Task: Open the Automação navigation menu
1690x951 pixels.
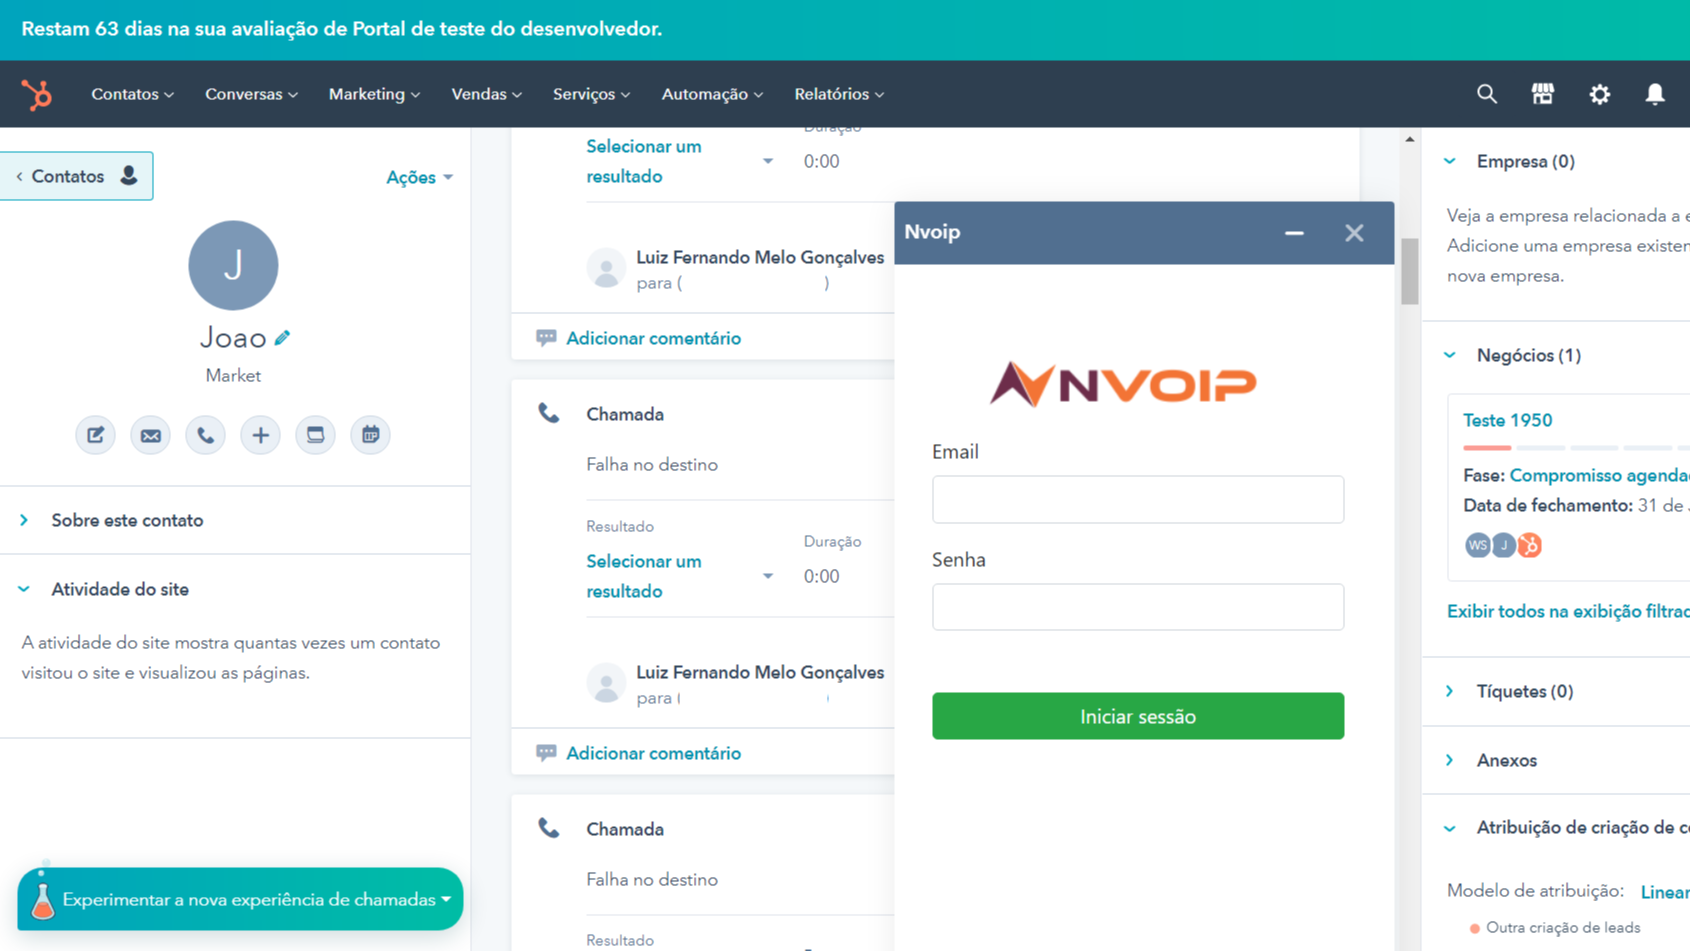Action: point(712,94)
